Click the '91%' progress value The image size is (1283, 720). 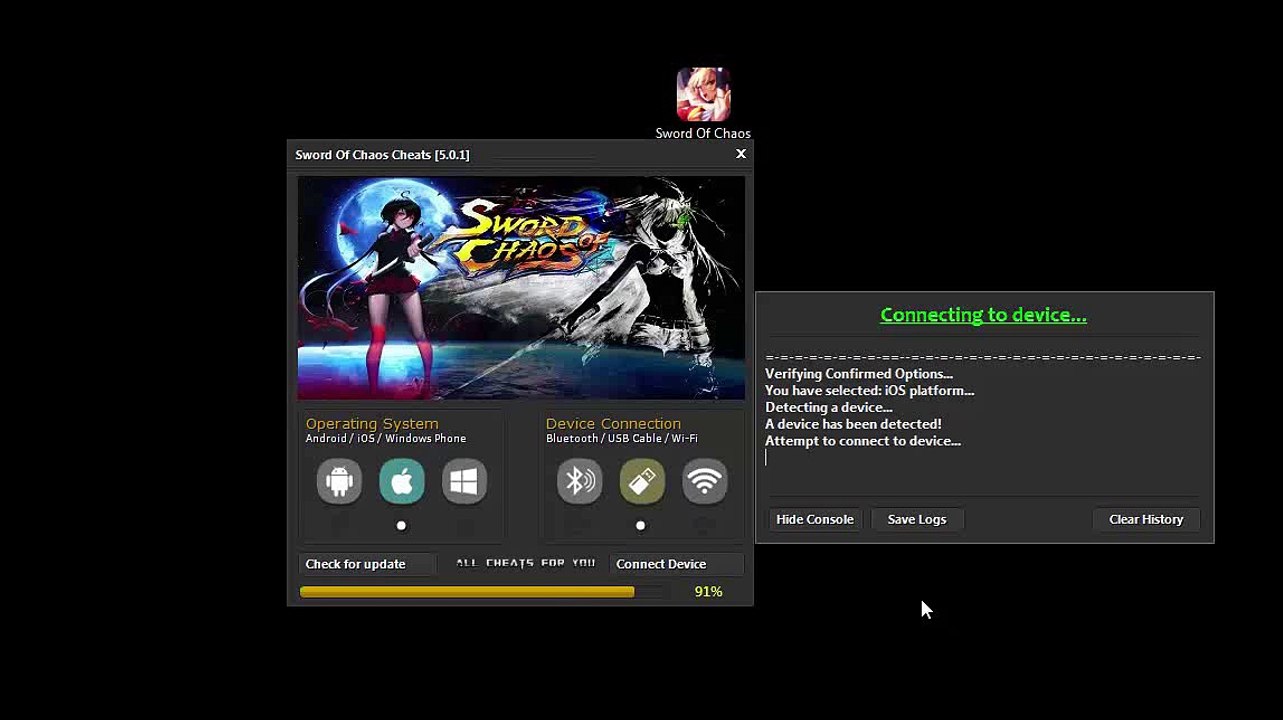coord(709,592)
